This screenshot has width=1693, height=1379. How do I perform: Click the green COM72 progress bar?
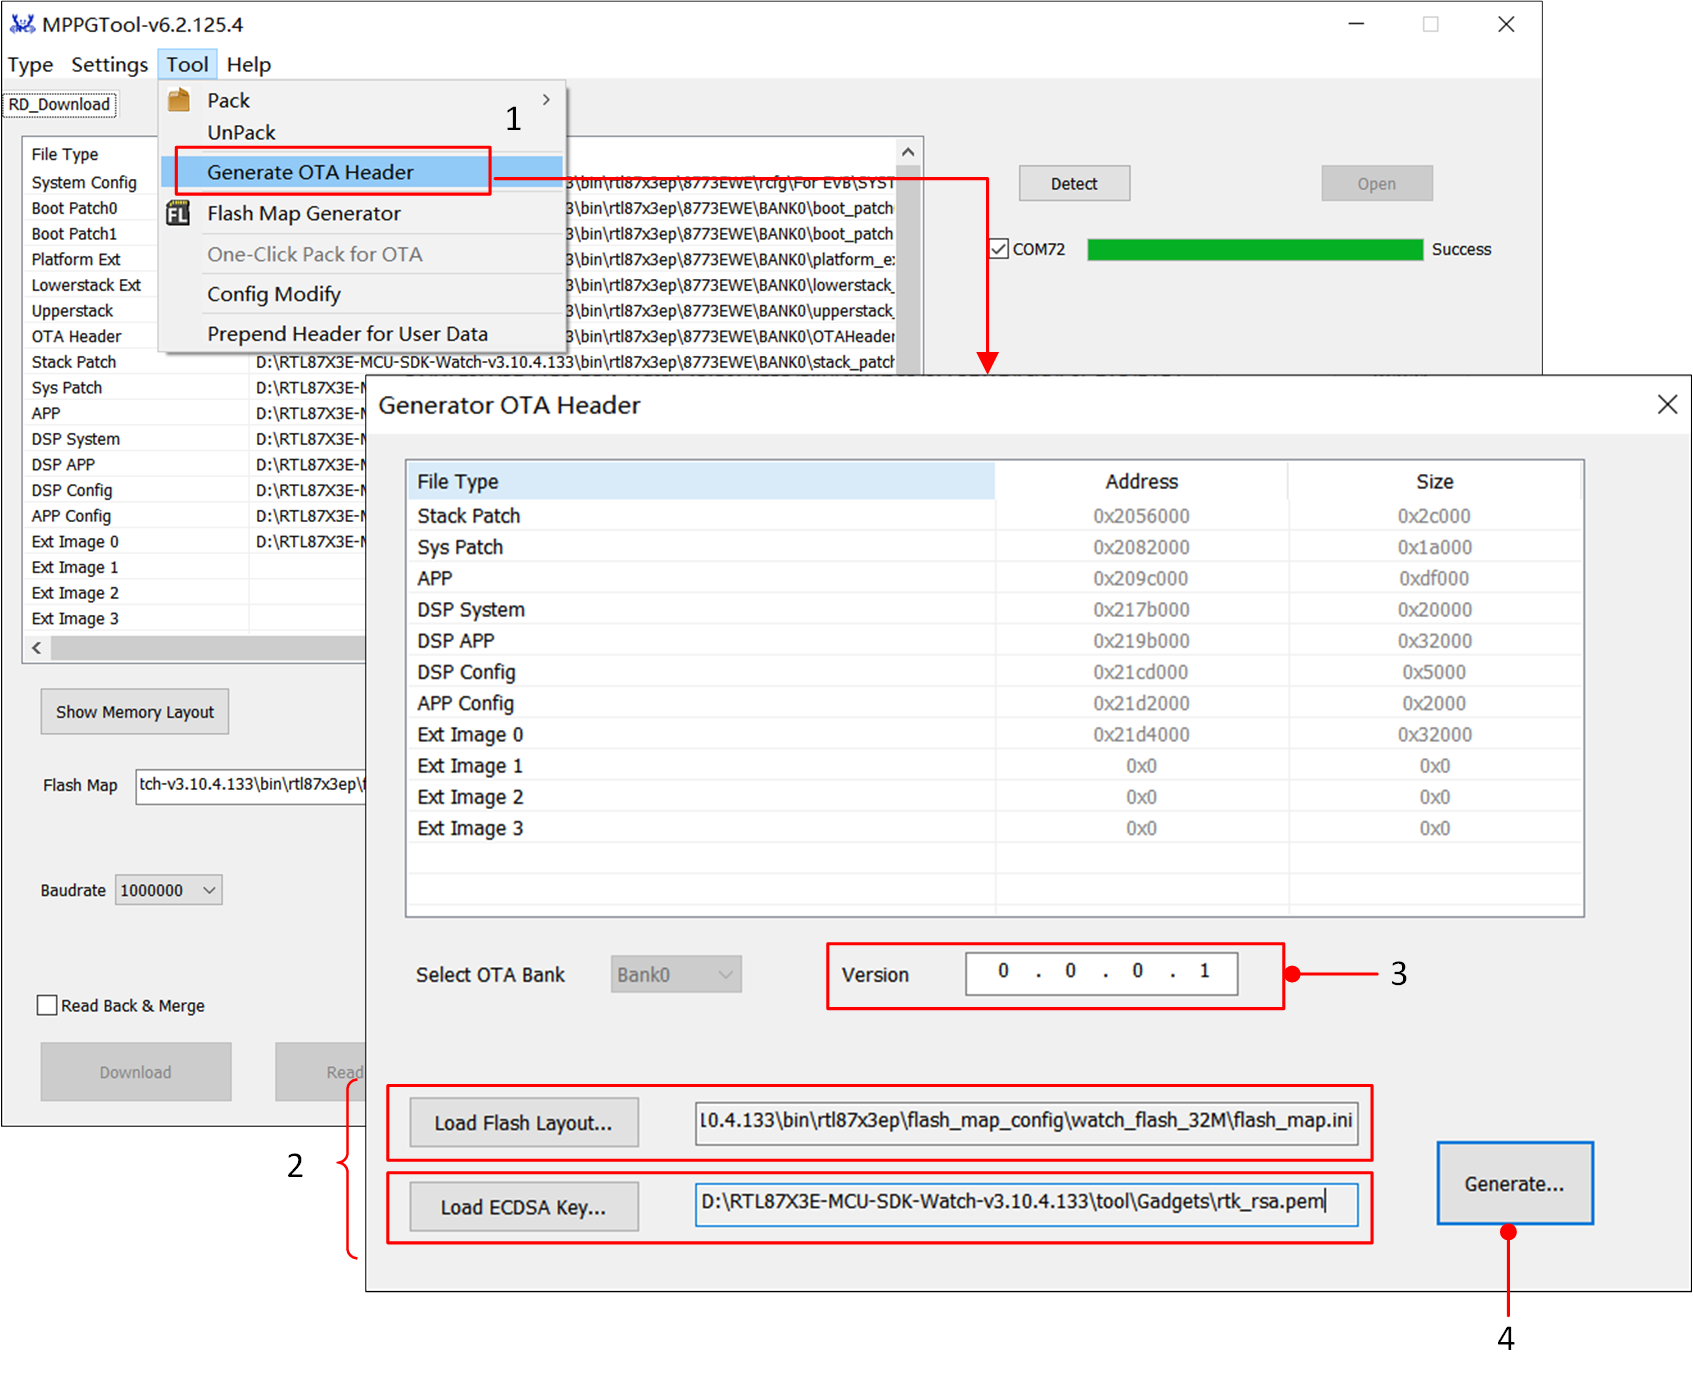coord(1254,249)
